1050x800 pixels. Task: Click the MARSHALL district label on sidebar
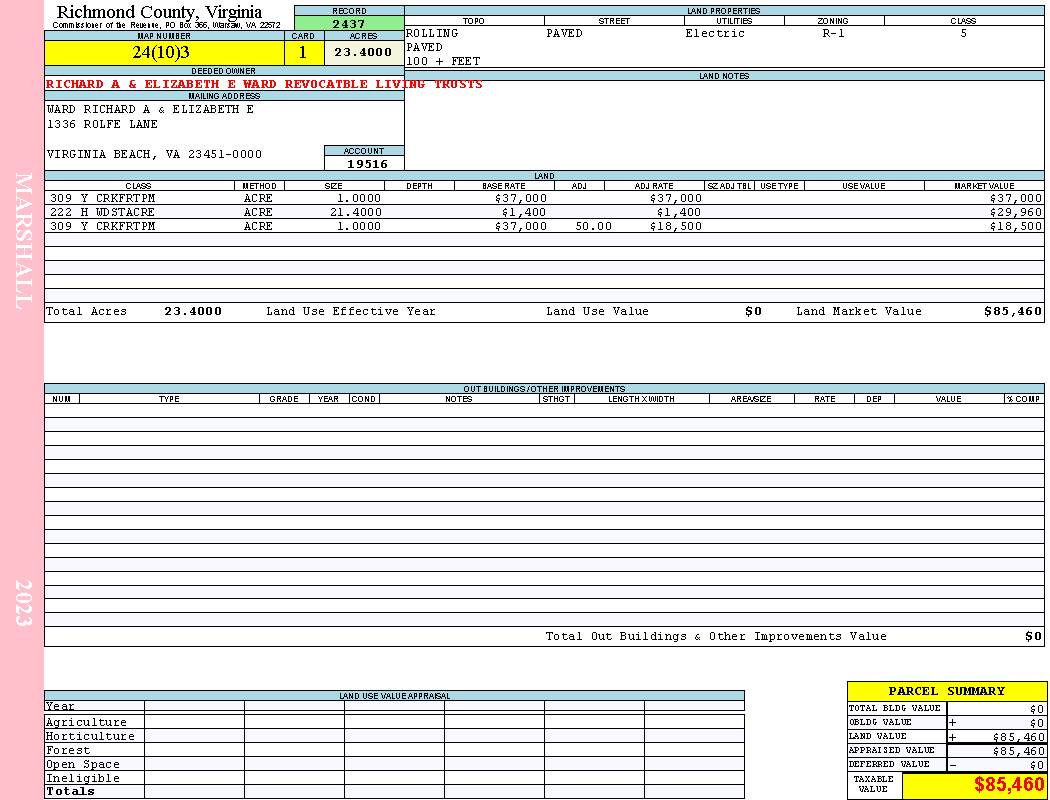tap(23, 241)
